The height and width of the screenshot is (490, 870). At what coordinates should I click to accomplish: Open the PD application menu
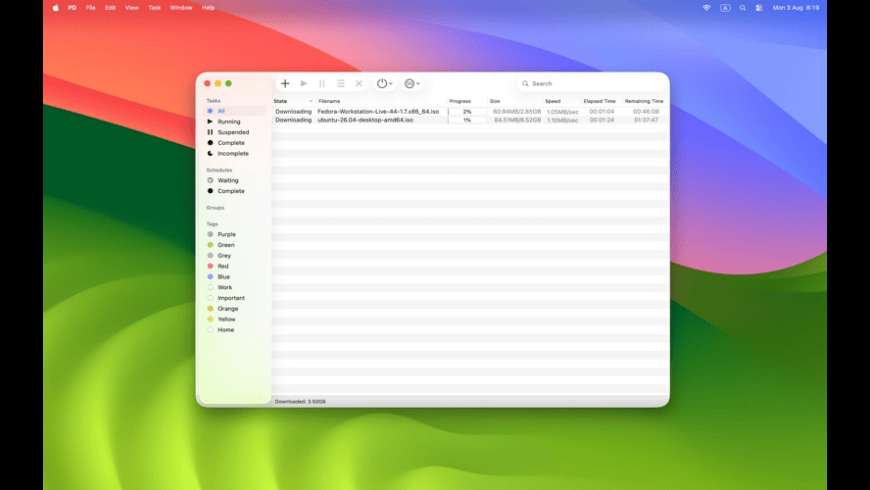coord(72,8)
